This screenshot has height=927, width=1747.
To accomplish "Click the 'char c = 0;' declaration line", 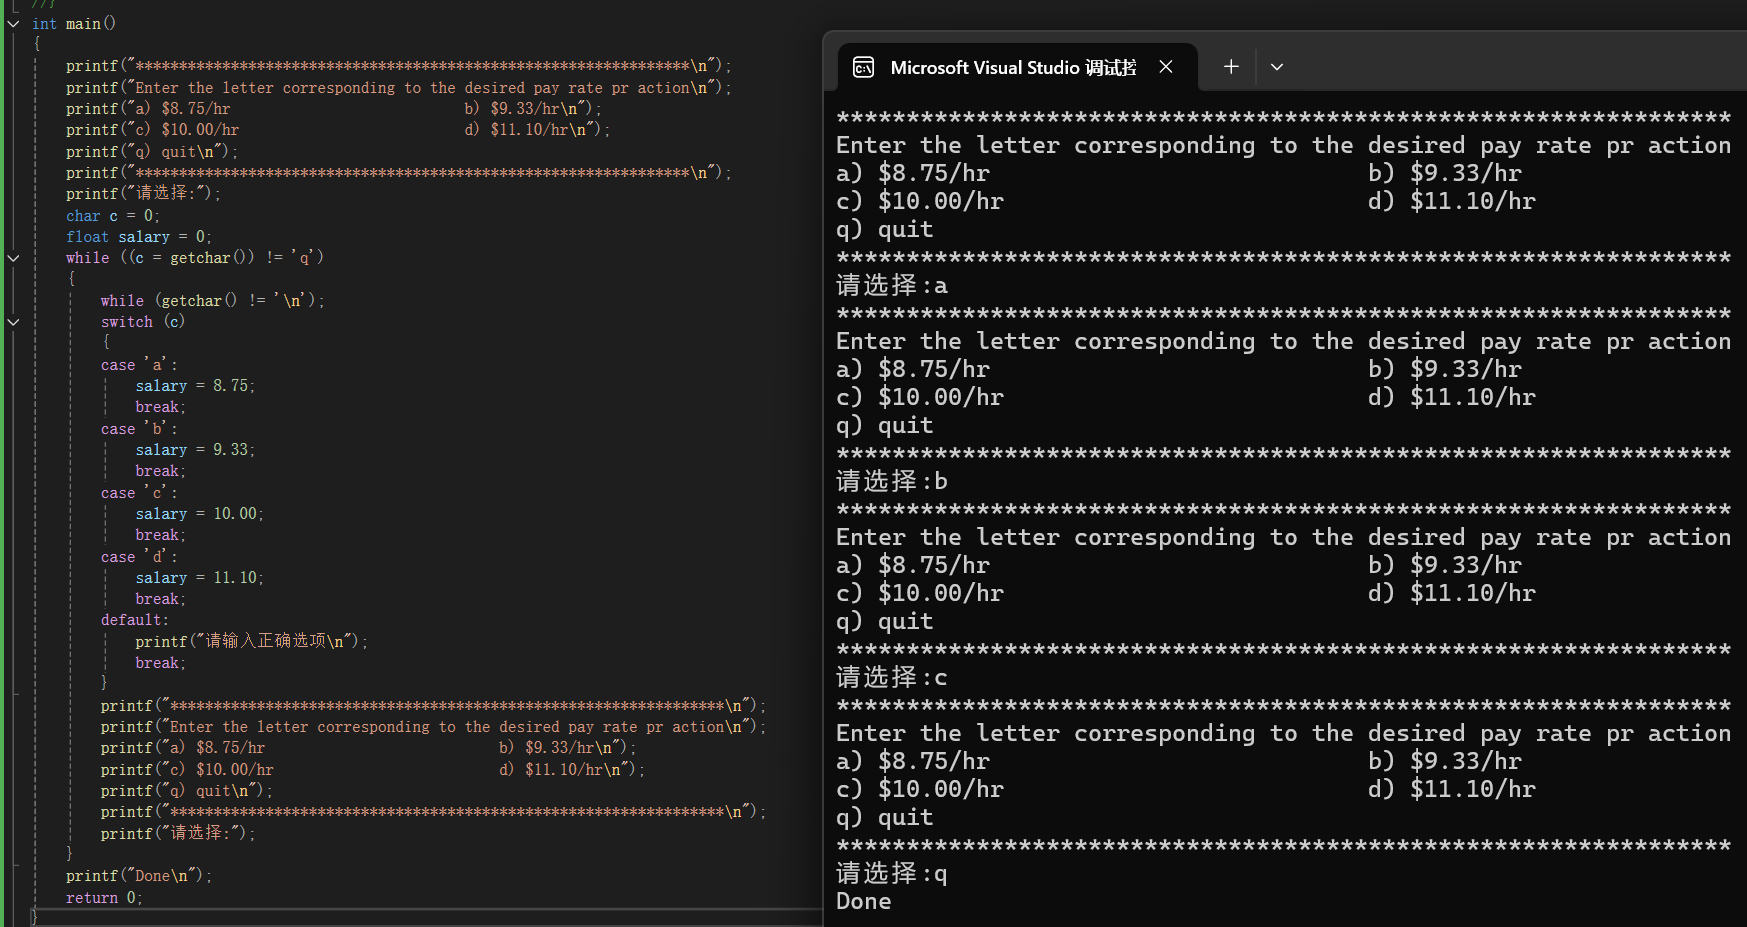I will tap(113, 216).
